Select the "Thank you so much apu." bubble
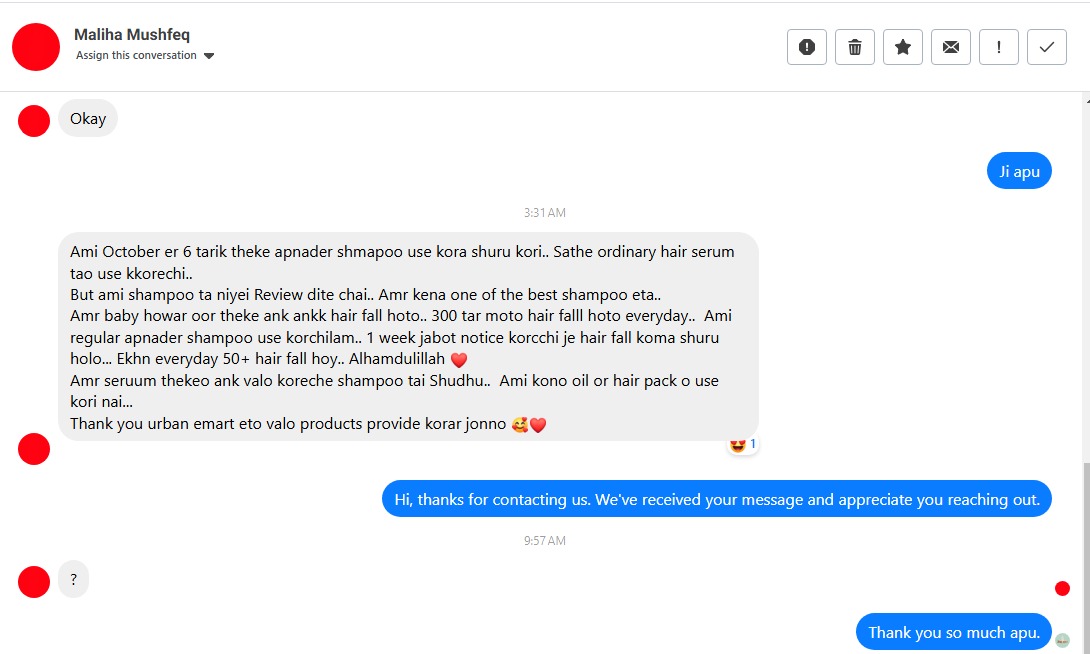Screen dimensions: 1090x654 click(x=952, y=632)
